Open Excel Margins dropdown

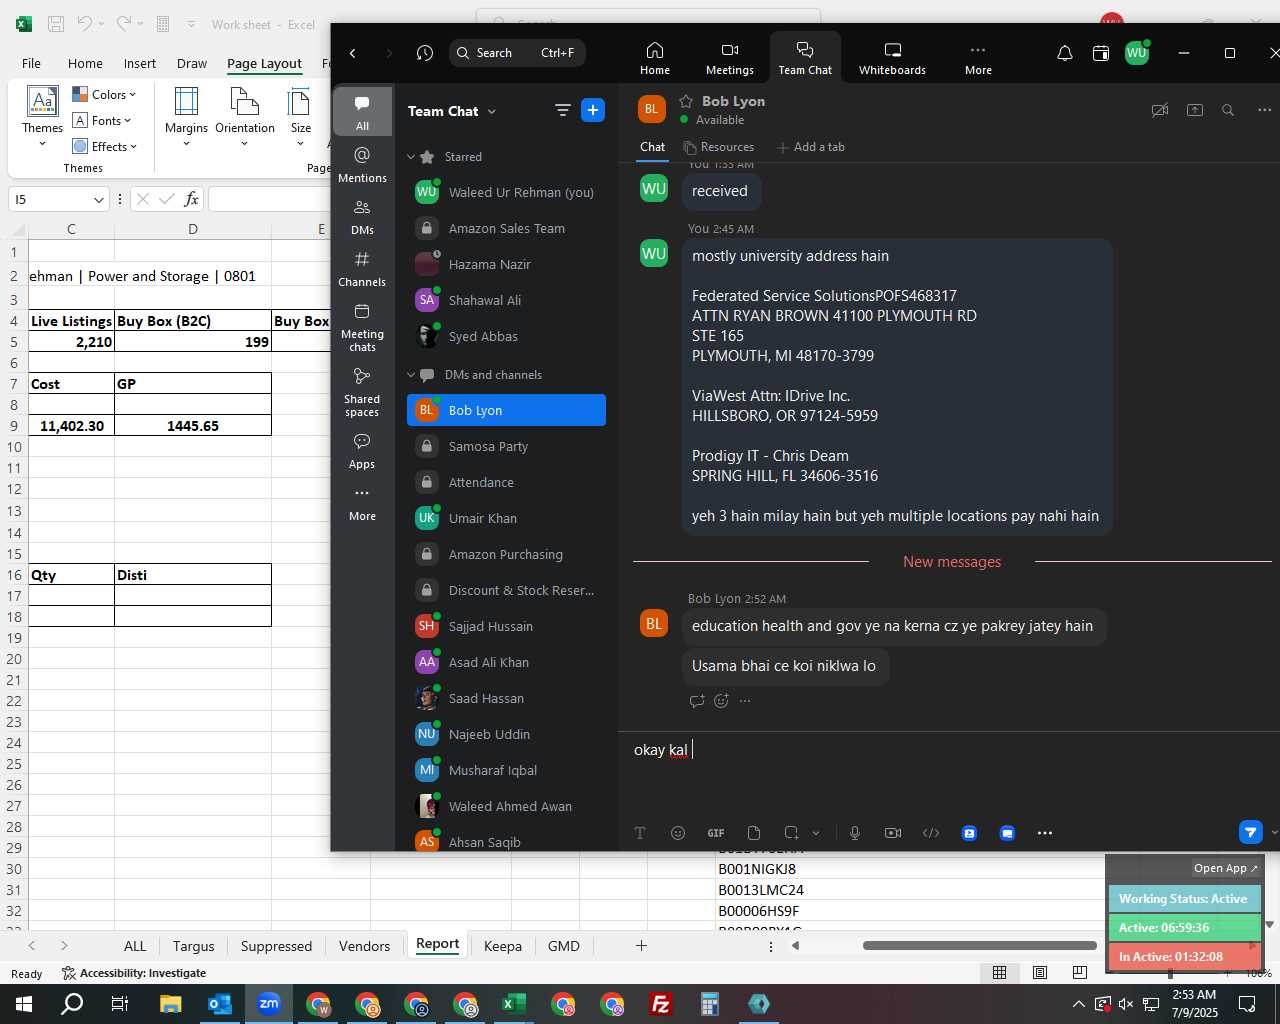[x=186, y=118]
